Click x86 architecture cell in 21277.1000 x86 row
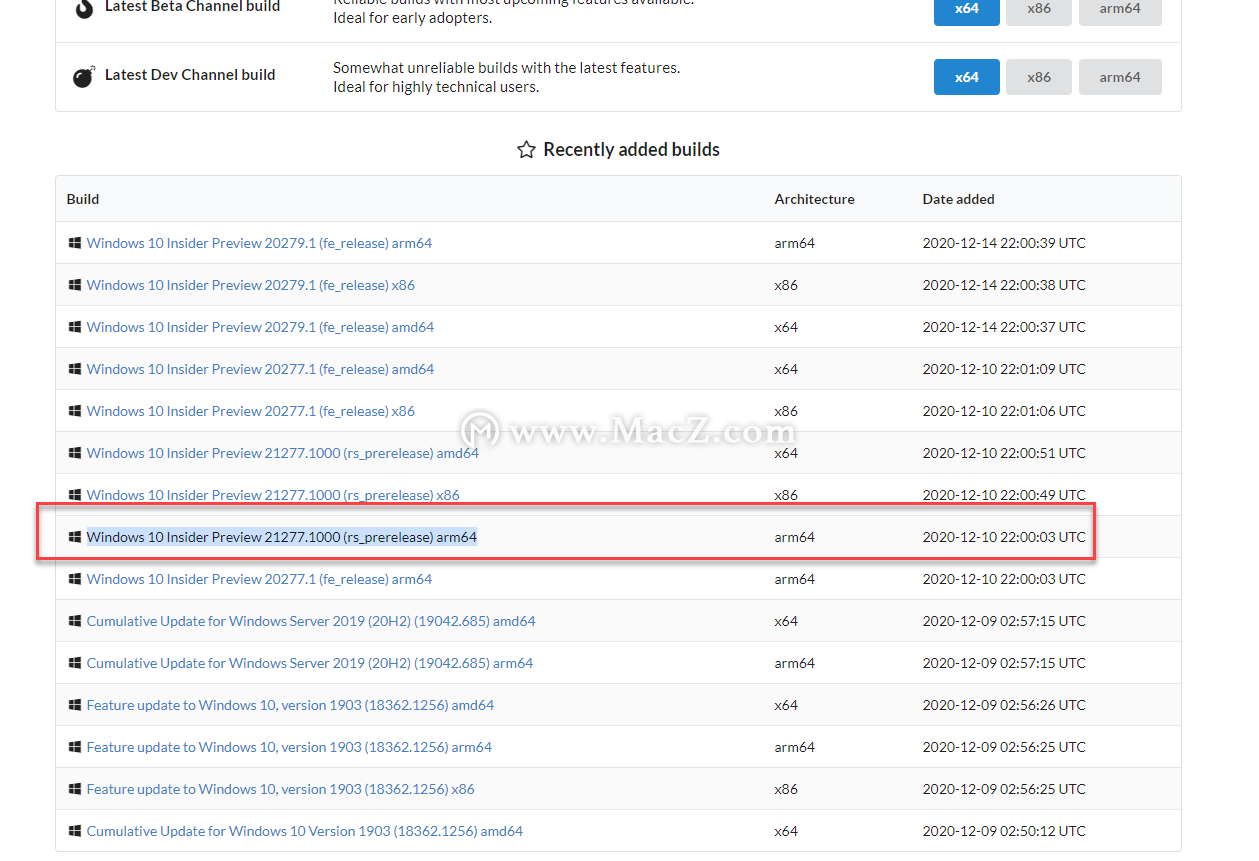Screen dimensions: 1259x861 click(x=786, y=495)
